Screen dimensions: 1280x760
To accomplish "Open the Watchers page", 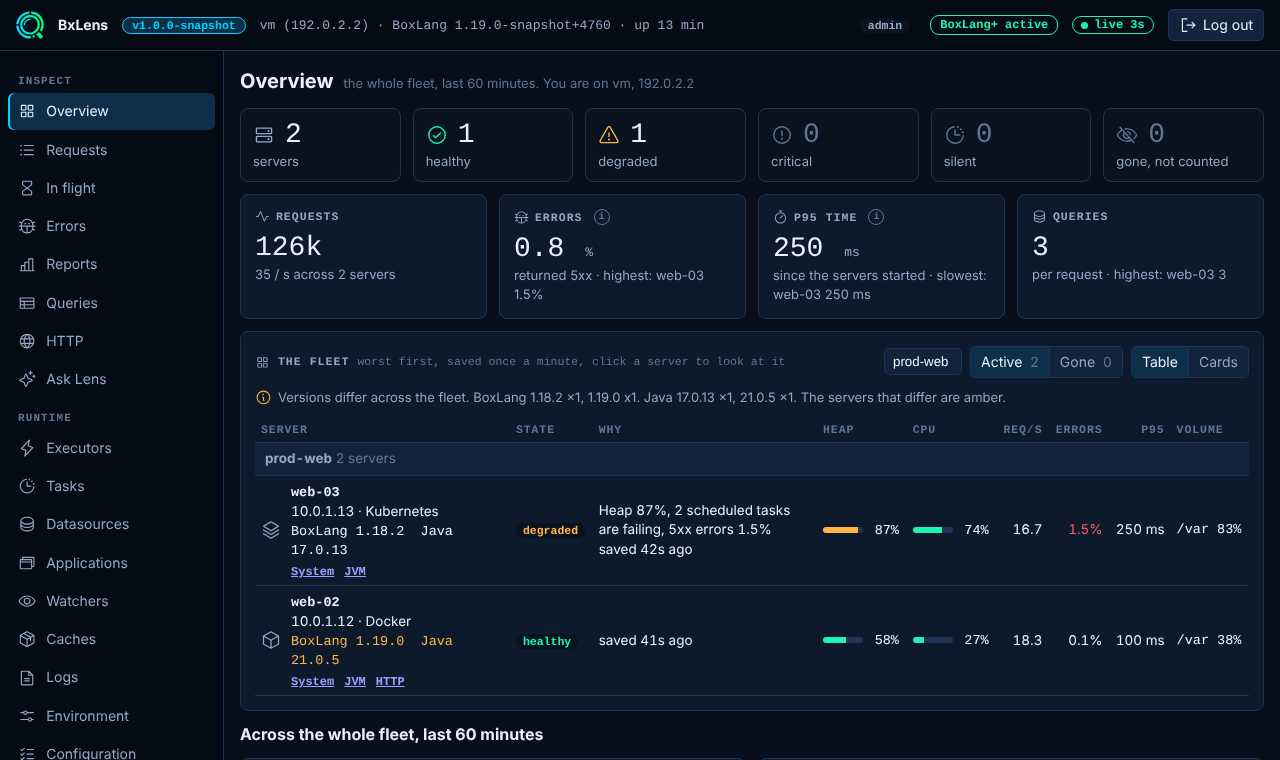I will [x=111, y=601].
